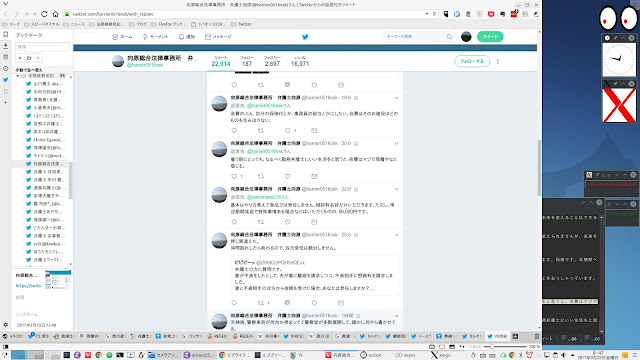The width and height of the screenshot is (640, 360).
Task: Switch to the いいね 16,071 profile tab
Action: click(x=300, y=61)
